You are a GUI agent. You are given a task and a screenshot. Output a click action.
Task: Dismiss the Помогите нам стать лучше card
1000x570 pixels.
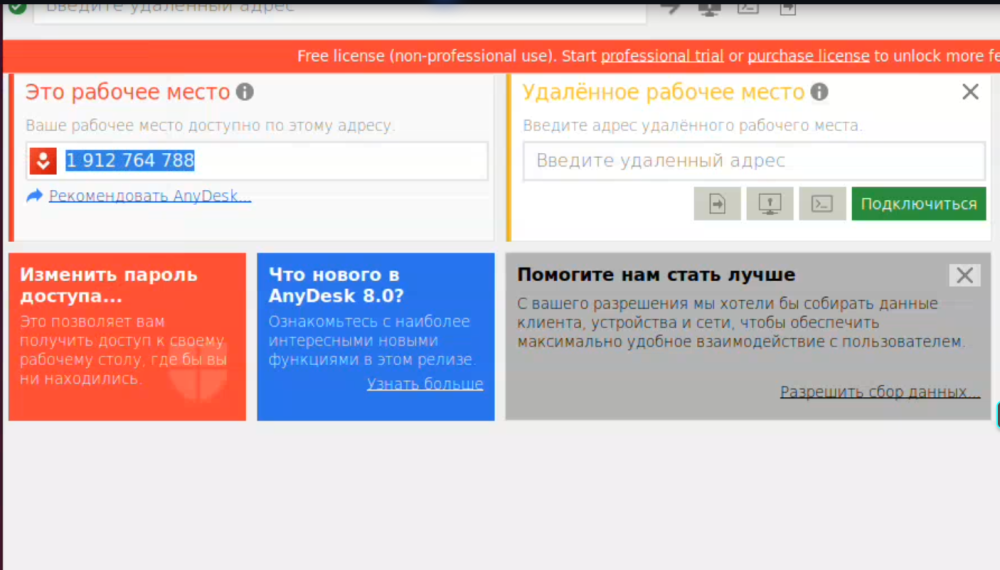coord(964,275)
